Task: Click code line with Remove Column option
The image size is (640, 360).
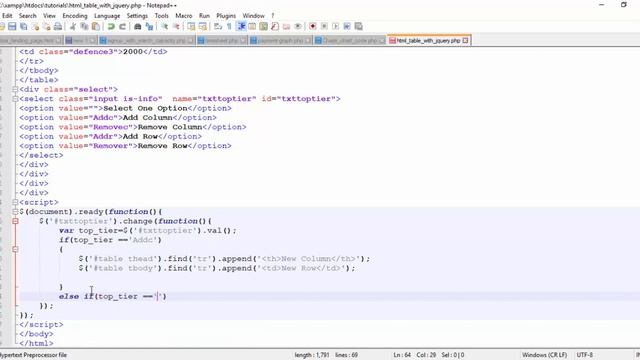Action: coord(133,127)
